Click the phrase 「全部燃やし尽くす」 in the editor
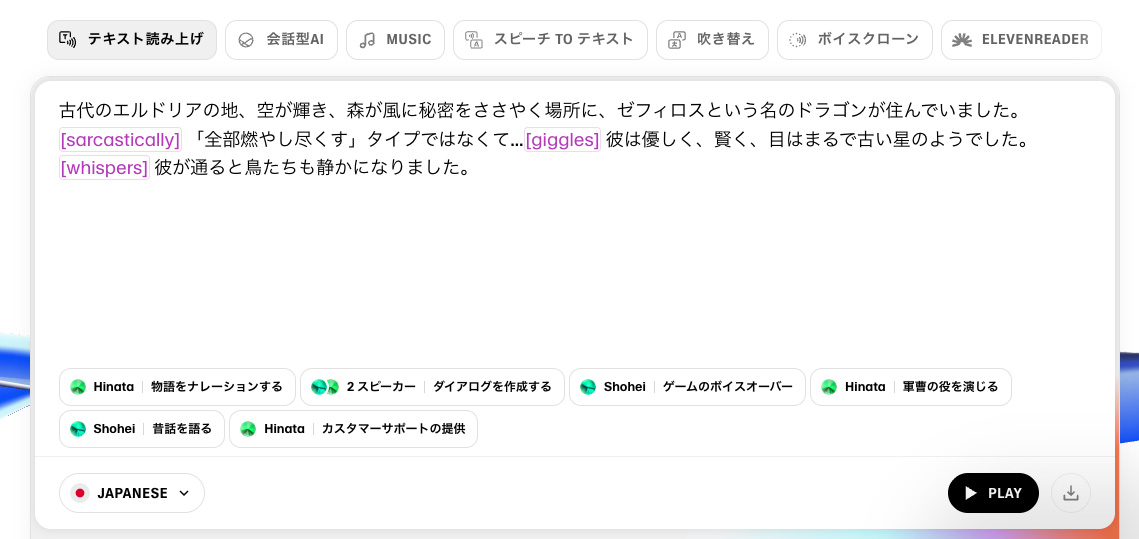 coord(277,139)
